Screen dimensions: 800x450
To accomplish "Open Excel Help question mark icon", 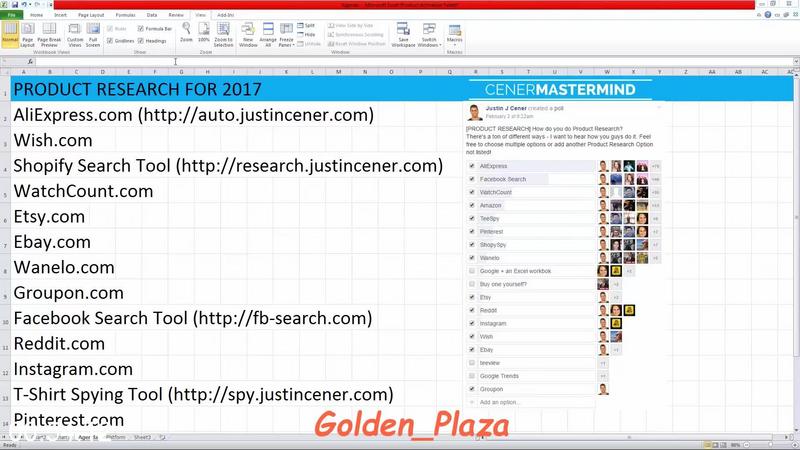I will [768, 15].
